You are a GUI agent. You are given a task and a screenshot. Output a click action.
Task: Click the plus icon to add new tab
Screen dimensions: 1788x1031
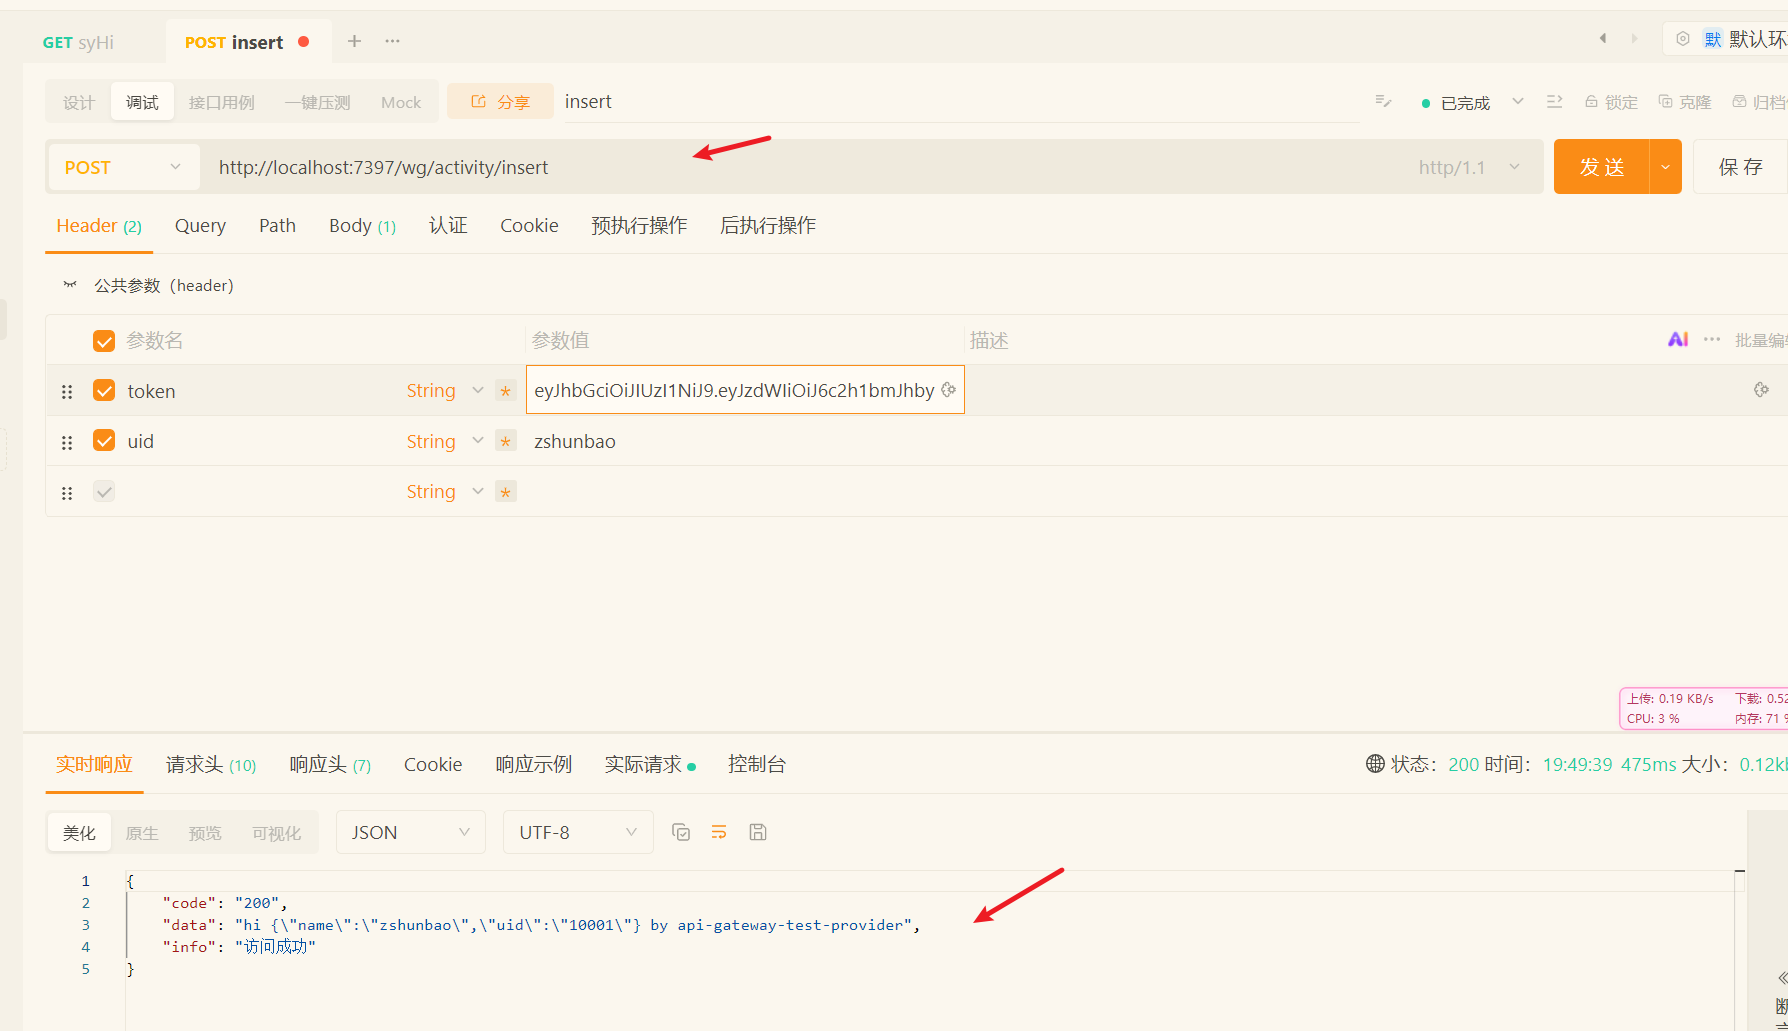(354, 41)
